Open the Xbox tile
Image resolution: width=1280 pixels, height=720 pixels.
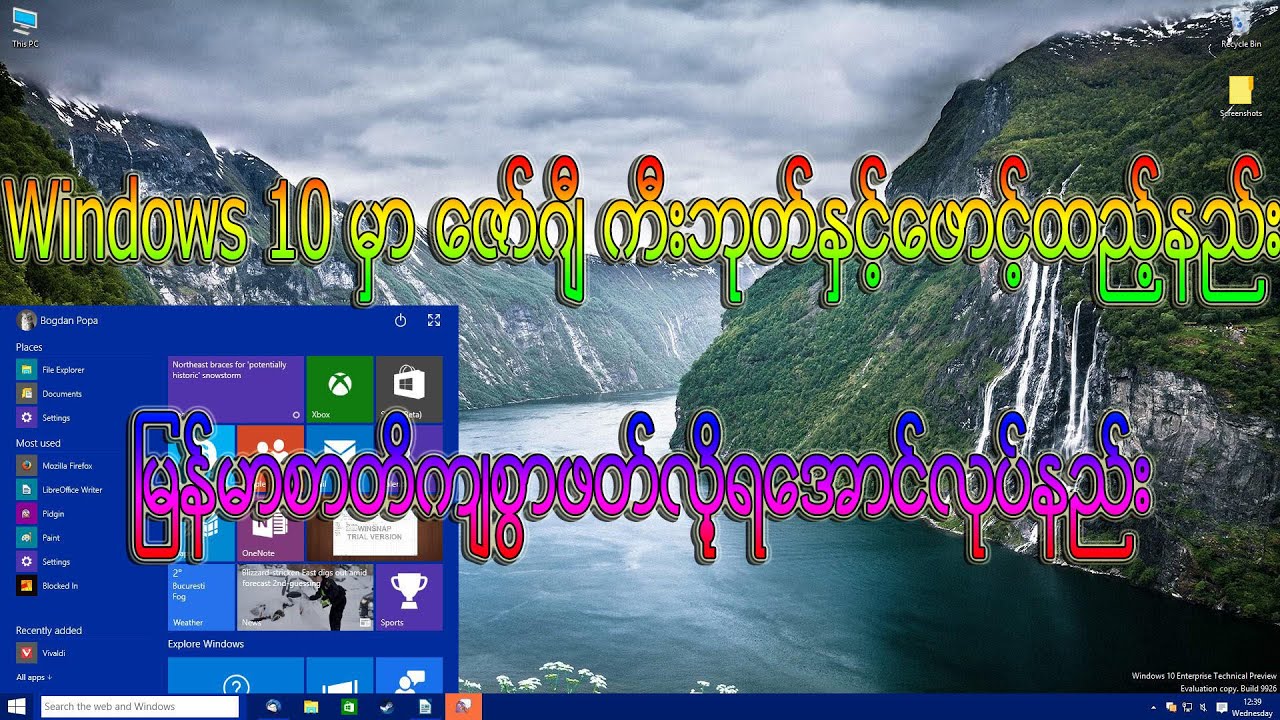[340, 389]
